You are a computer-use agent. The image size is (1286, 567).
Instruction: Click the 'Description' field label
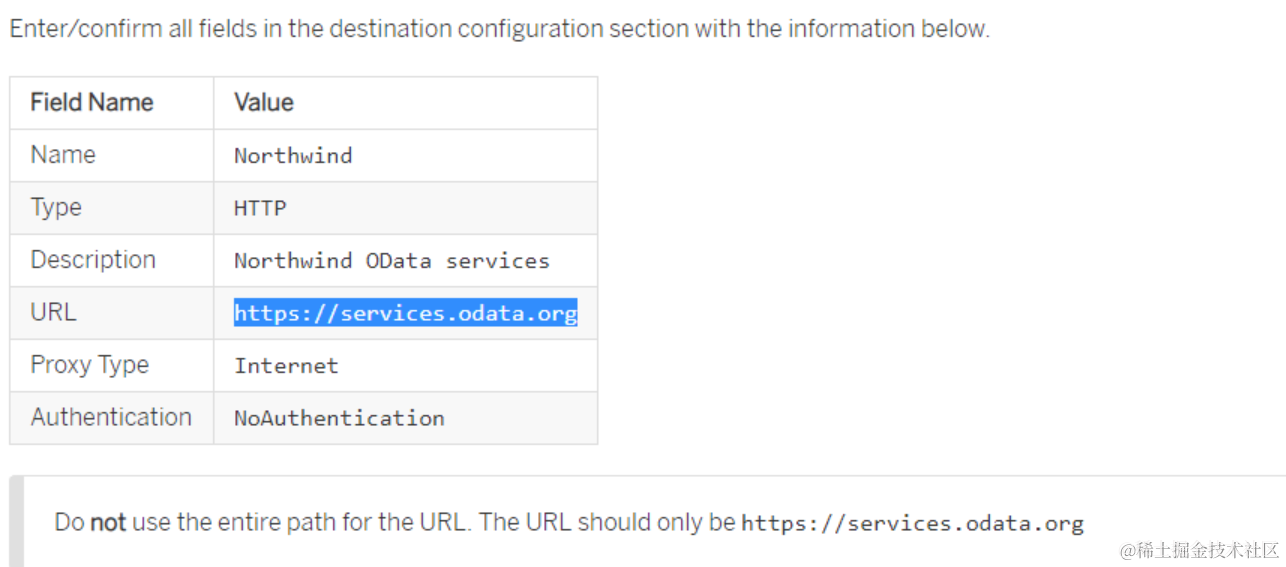pyautogui.click(x=93, y=260)
